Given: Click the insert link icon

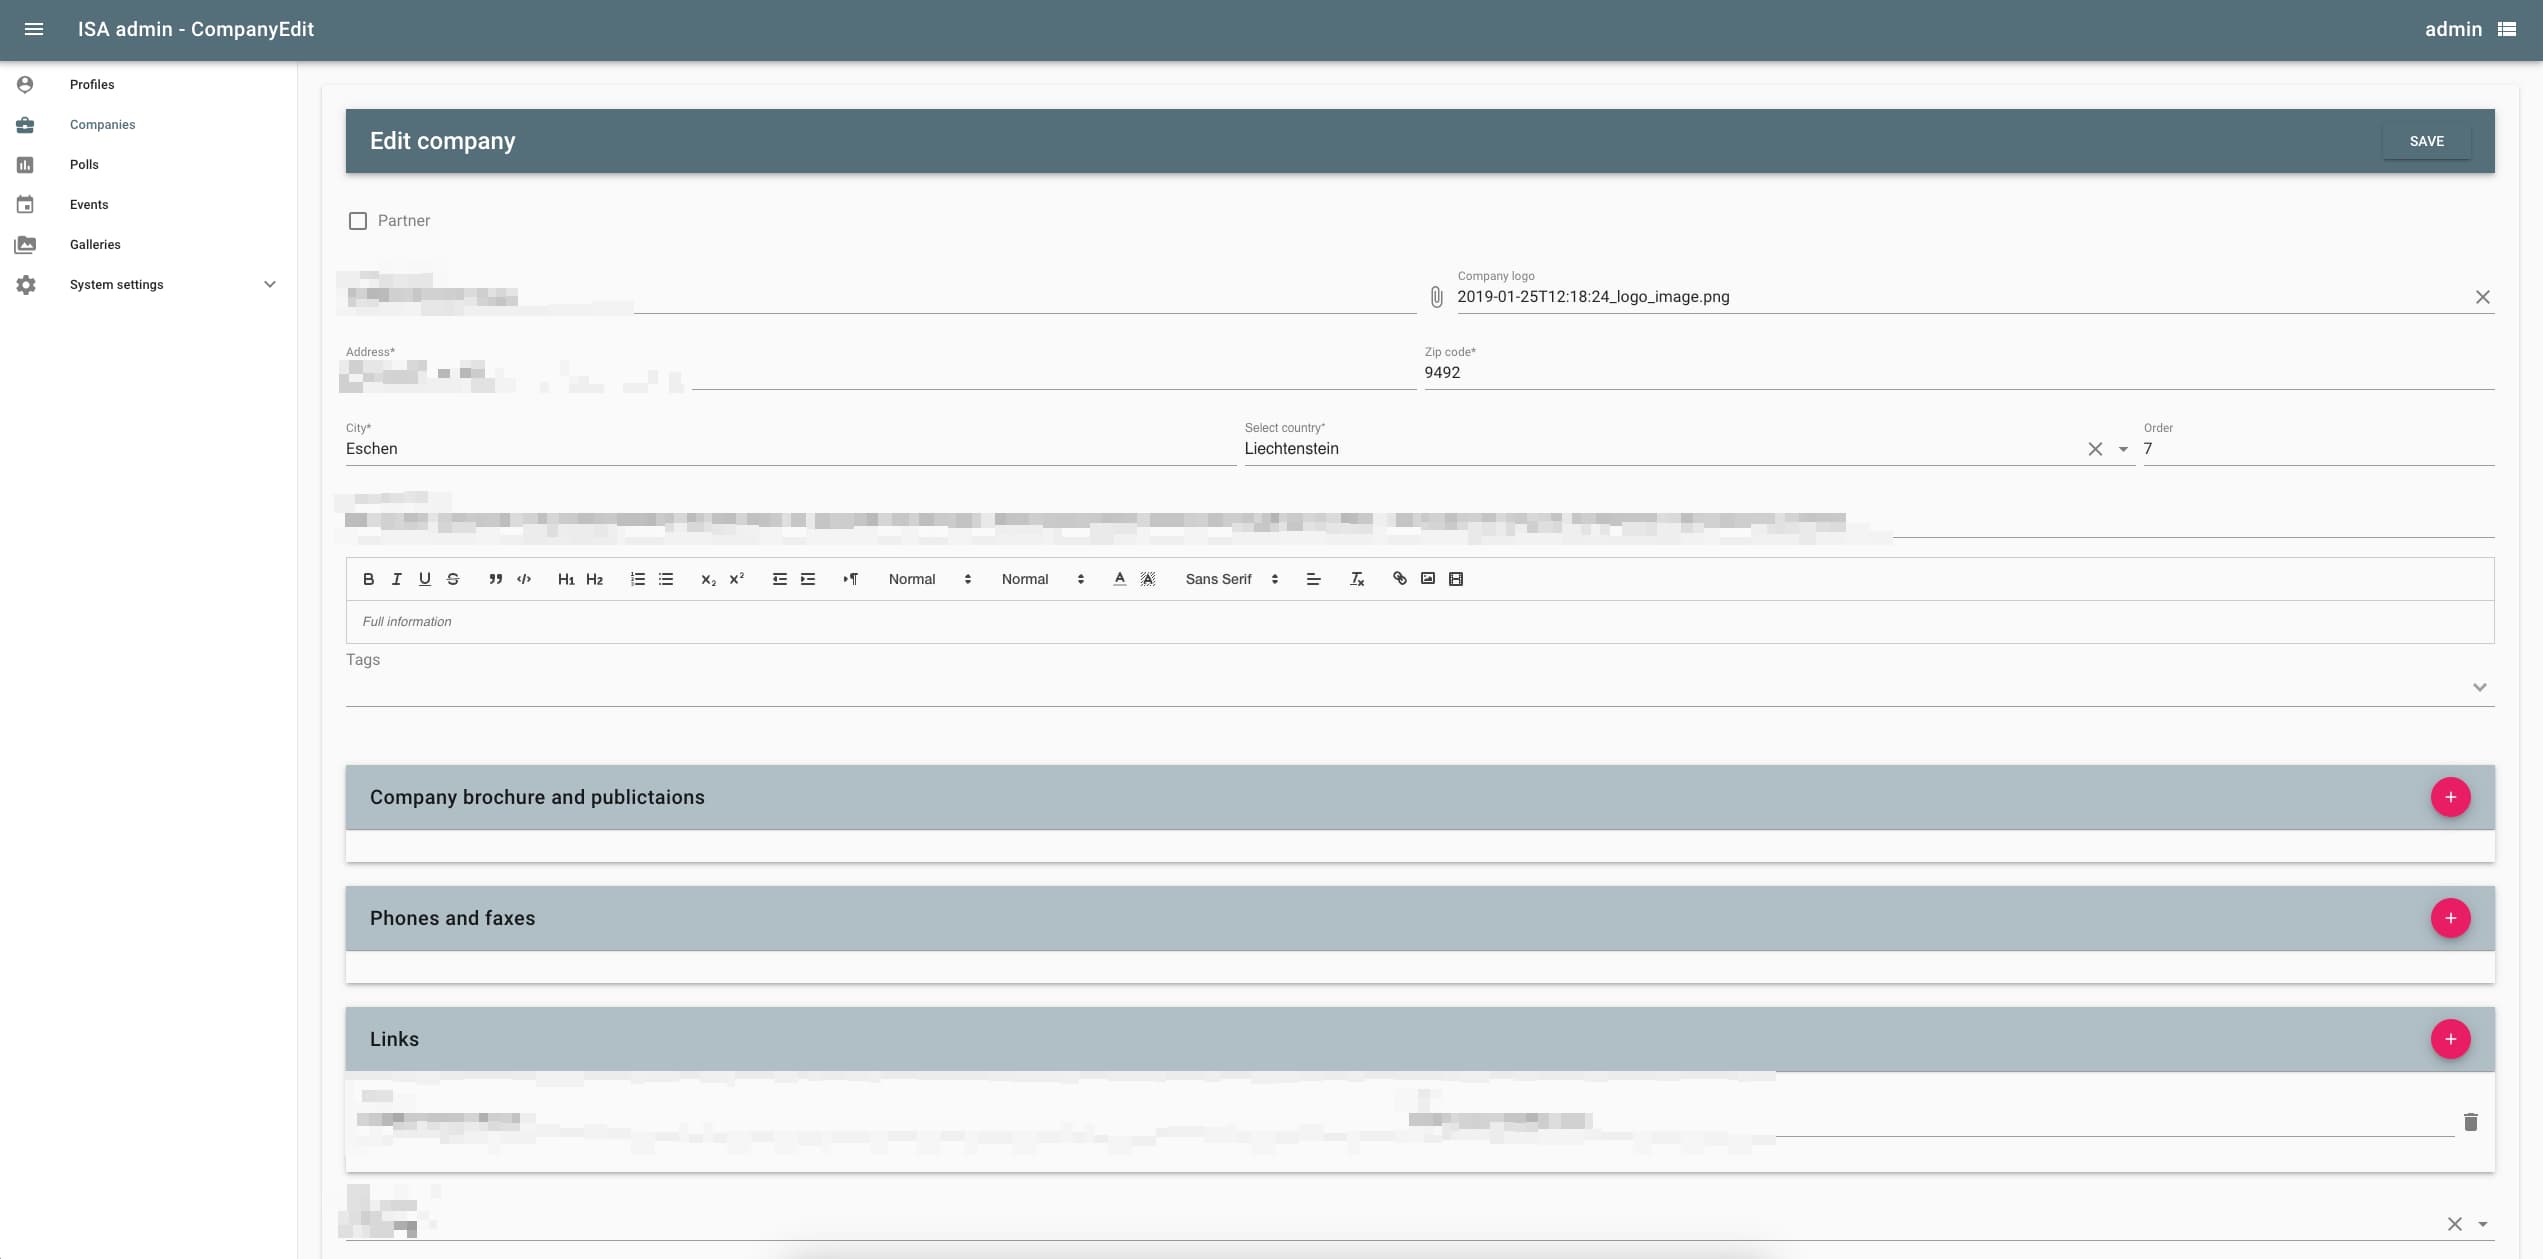Looking at the screenshot, I should coord(1399,579).
